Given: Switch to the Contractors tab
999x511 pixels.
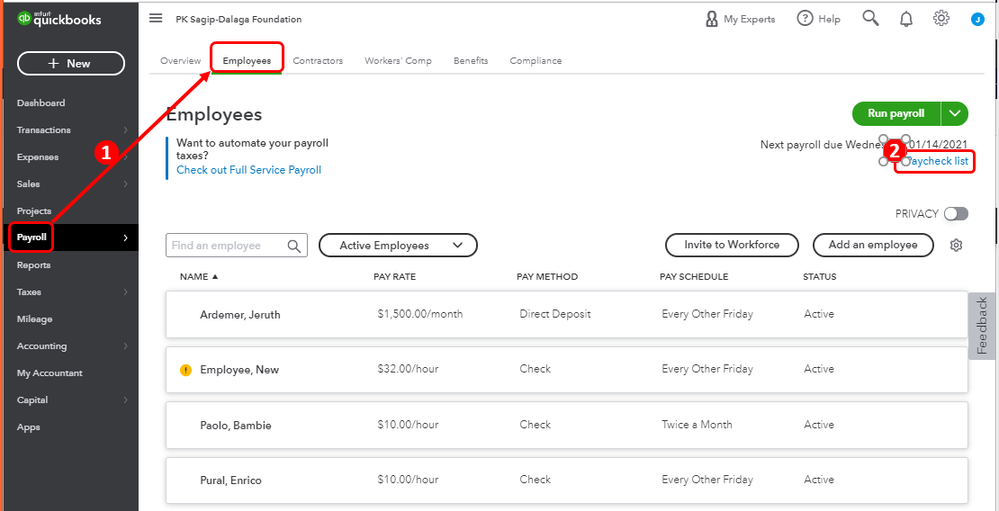Looking at the screenshot, I should (x=318, y=61).
